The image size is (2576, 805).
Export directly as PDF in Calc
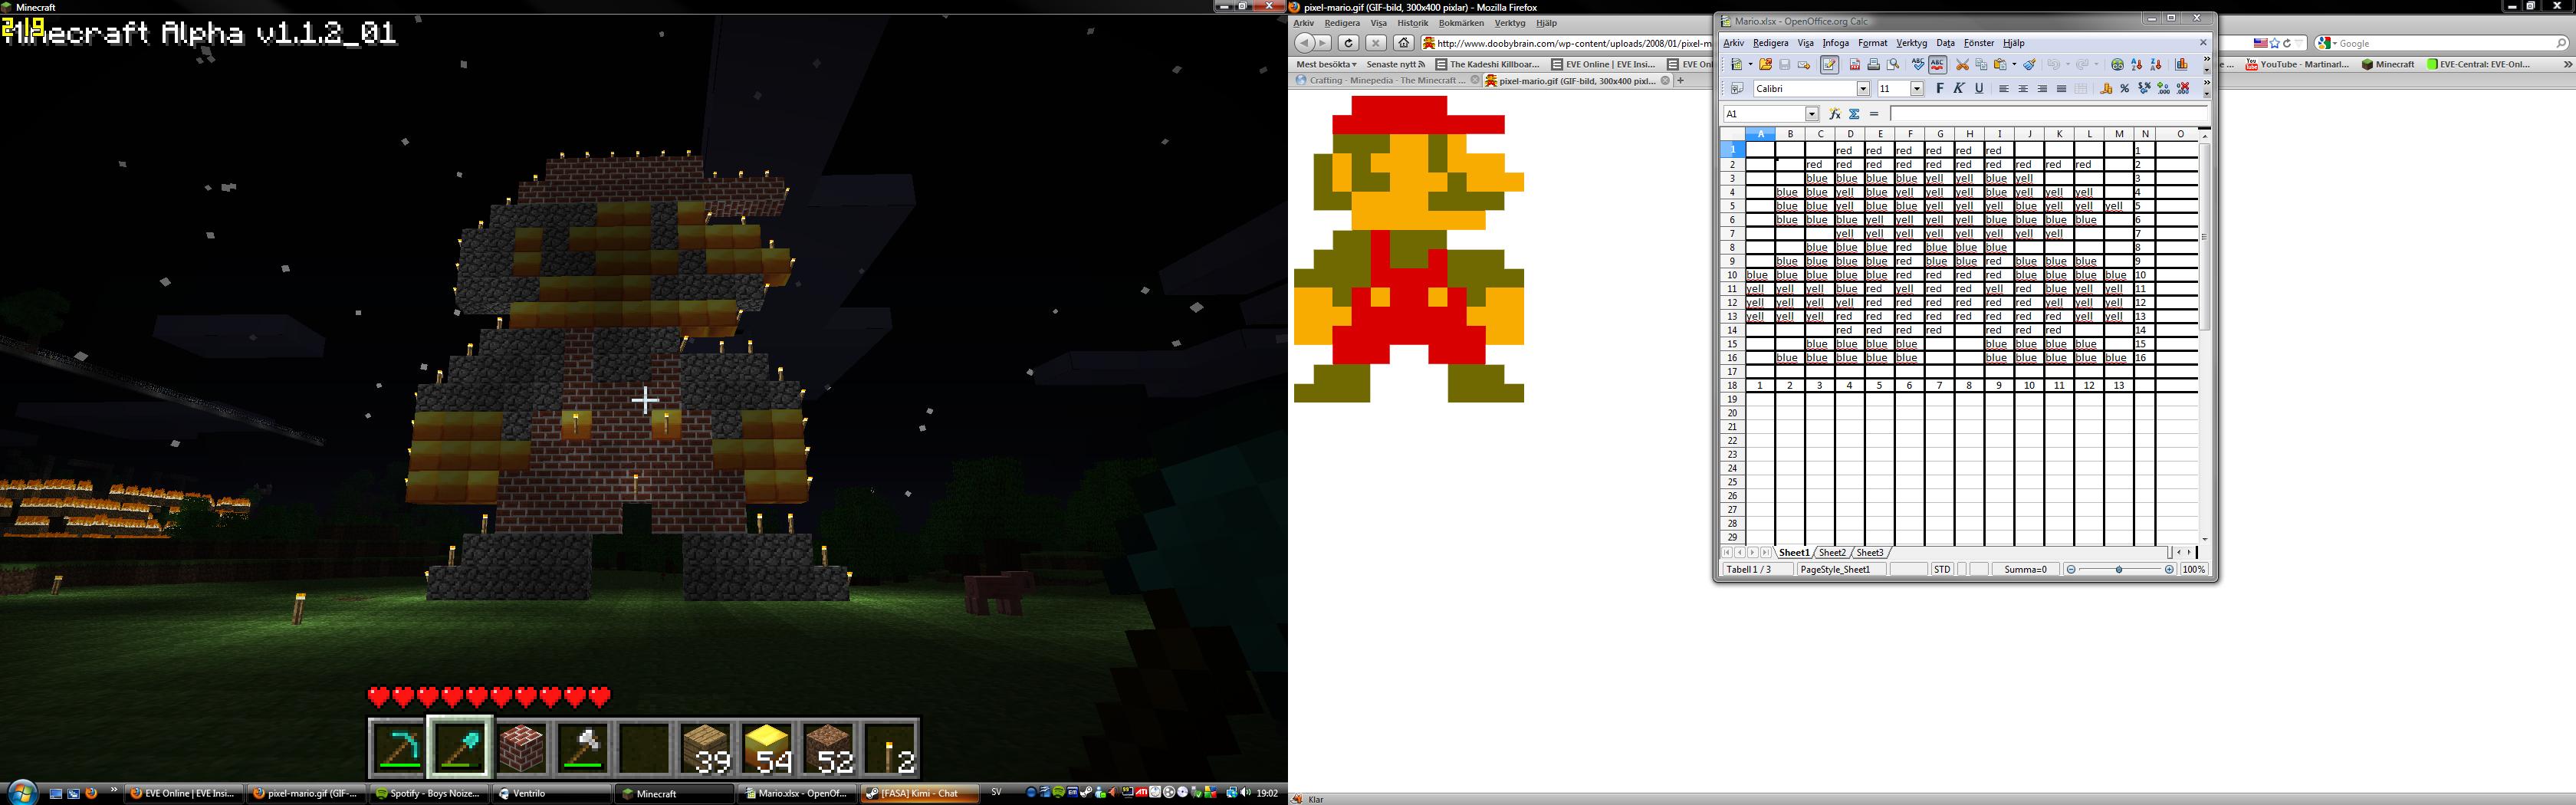(x=1855, y=65)
